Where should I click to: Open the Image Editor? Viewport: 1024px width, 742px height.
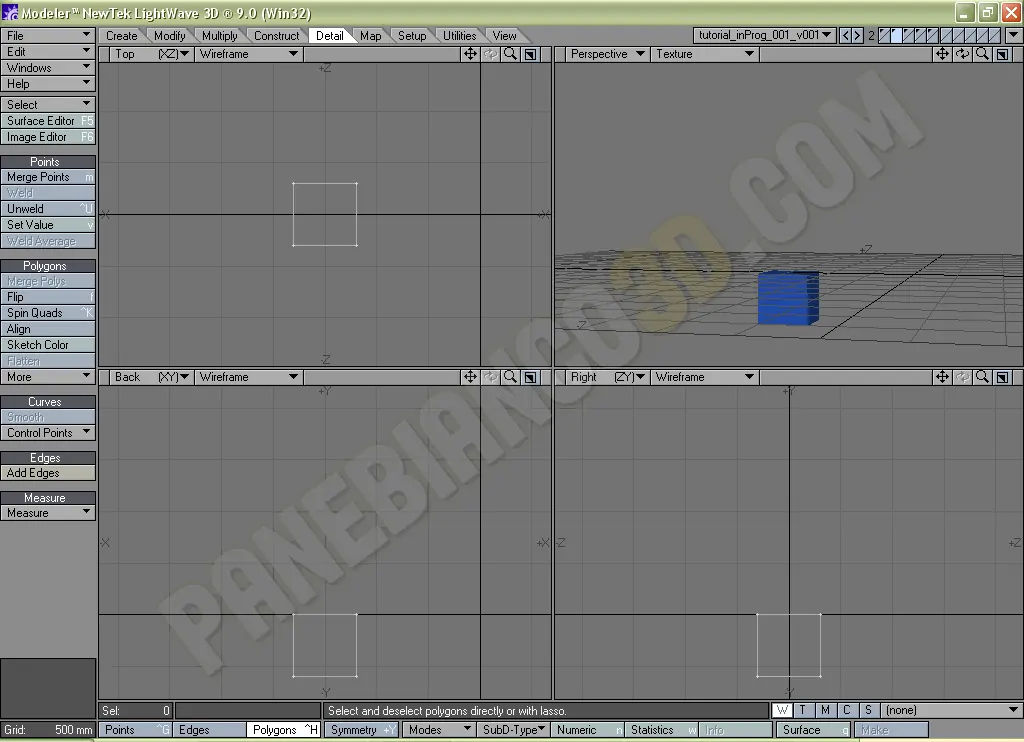[x=48, y=137]
